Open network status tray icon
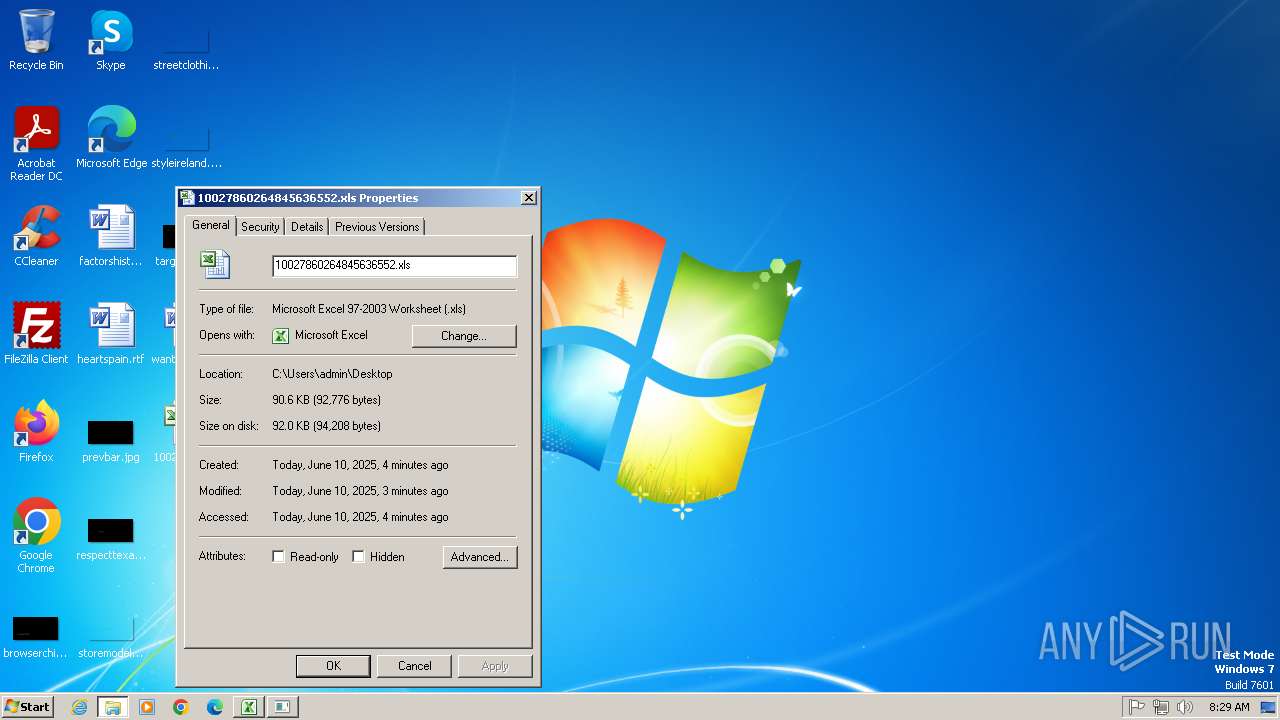This screenshot has width=1280, height=720. (x=1161, y=707)
